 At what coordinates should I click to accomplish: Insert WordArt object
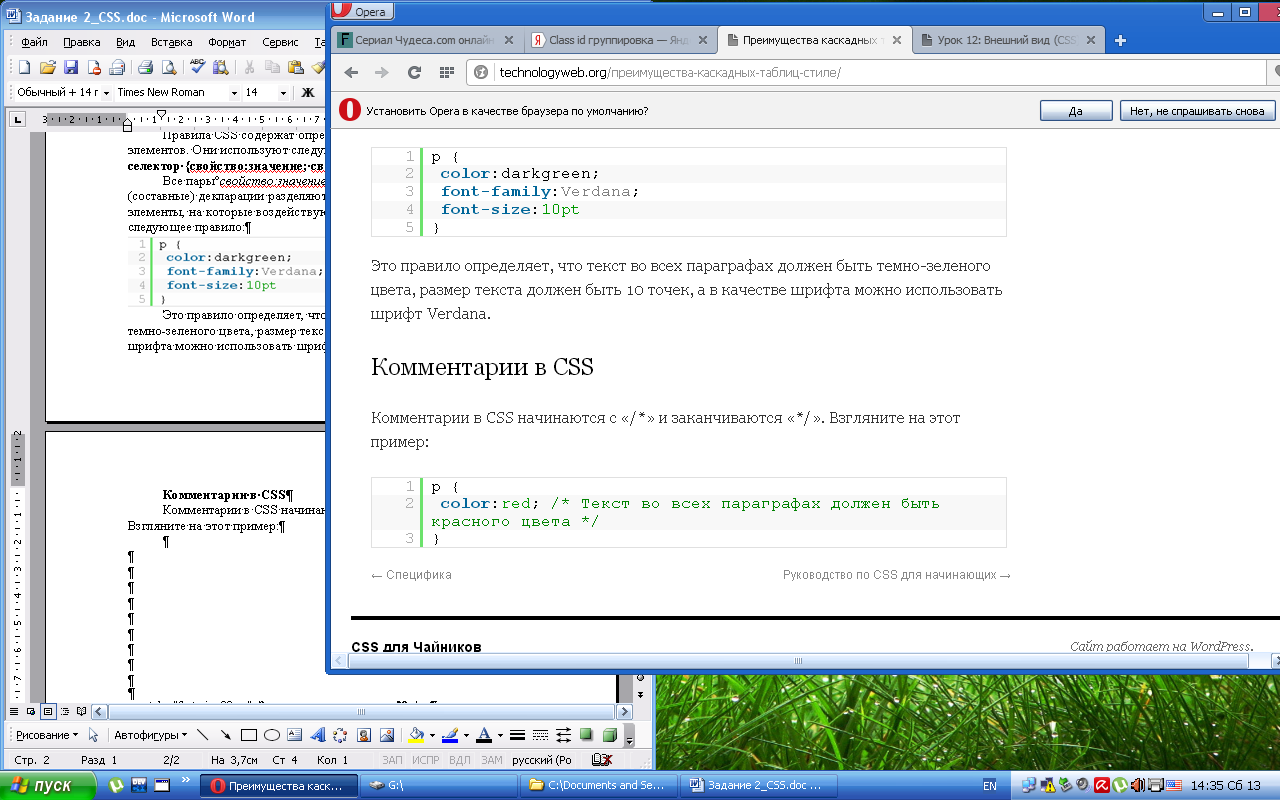click(317, 735)
